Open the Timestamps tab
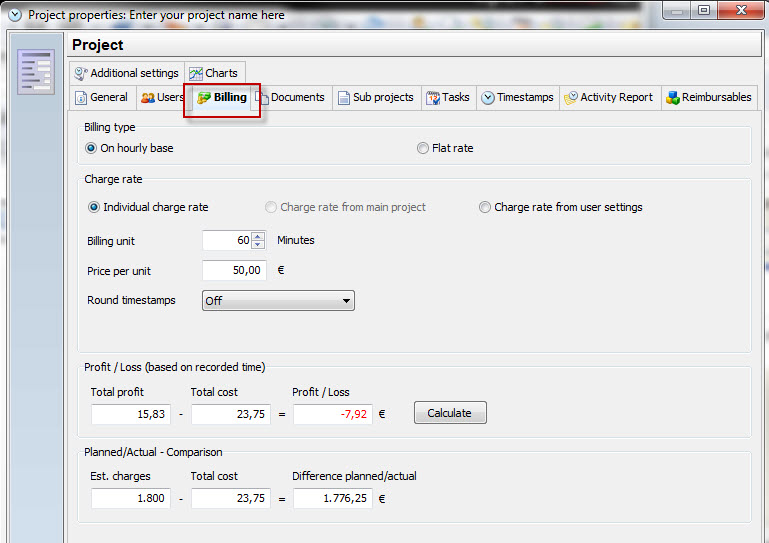 pyautogui.click(x=517, y=98)
